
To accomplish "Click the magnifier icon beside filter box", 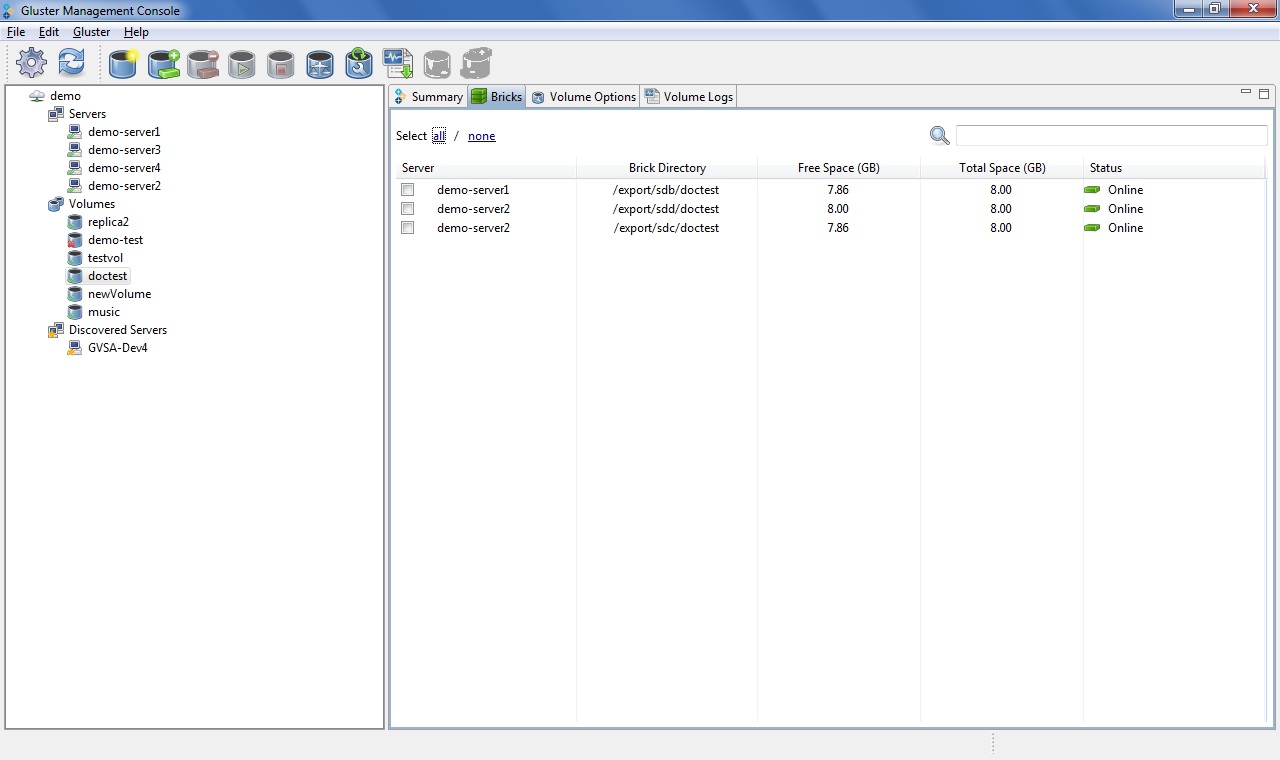I will pos(939,136).
